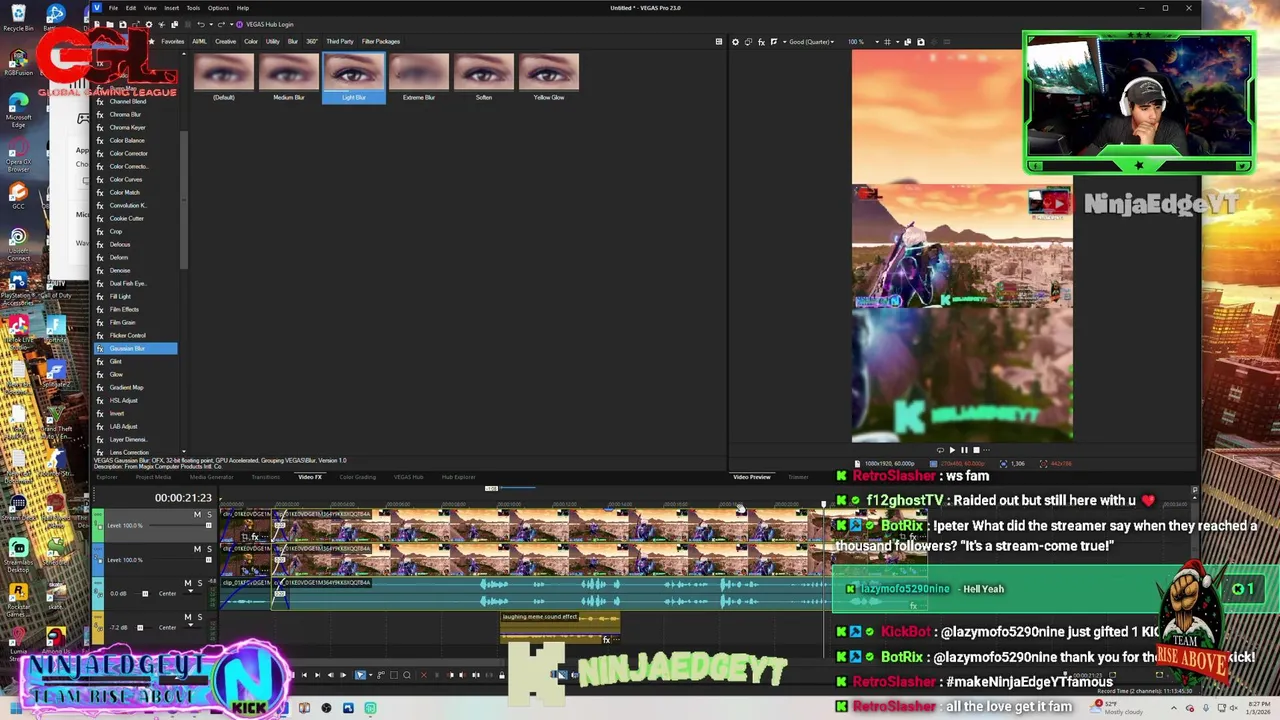The width and height of the screenshot is (1280, 720).
Task: Adjust -7.2 dB audio track volume slider
Action: coord(140,628)
